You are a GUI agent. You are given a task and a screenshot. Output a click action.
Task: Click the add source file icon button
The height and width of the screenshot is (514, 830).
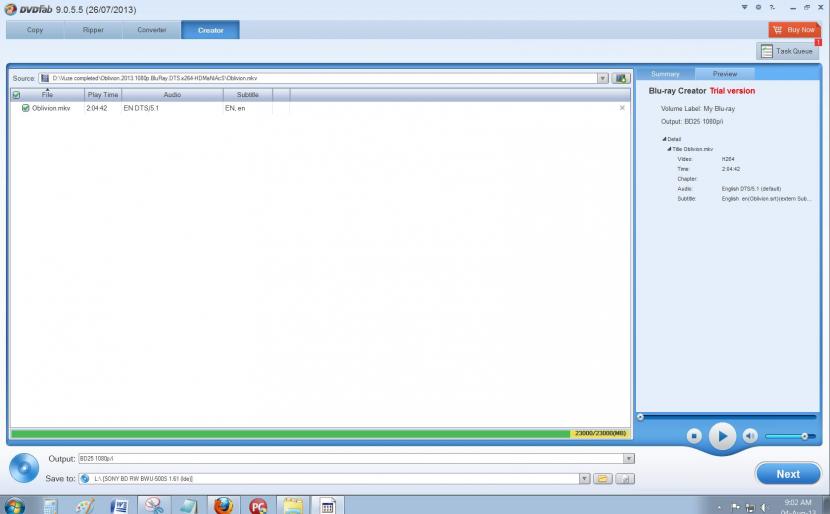tap(621, 78)
